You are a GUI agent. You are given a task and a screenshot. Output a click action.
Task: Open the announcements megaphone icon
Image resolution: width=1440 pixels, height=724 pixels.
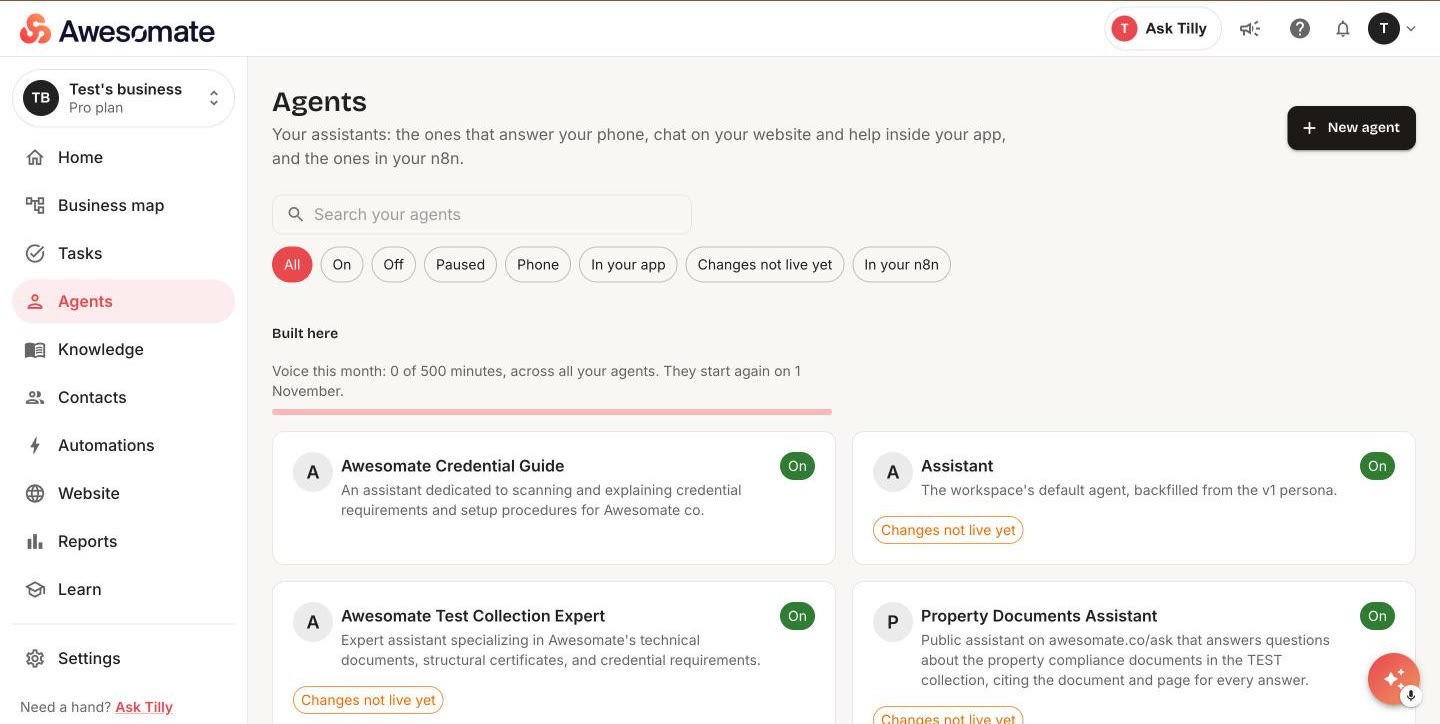[1250, 29]
